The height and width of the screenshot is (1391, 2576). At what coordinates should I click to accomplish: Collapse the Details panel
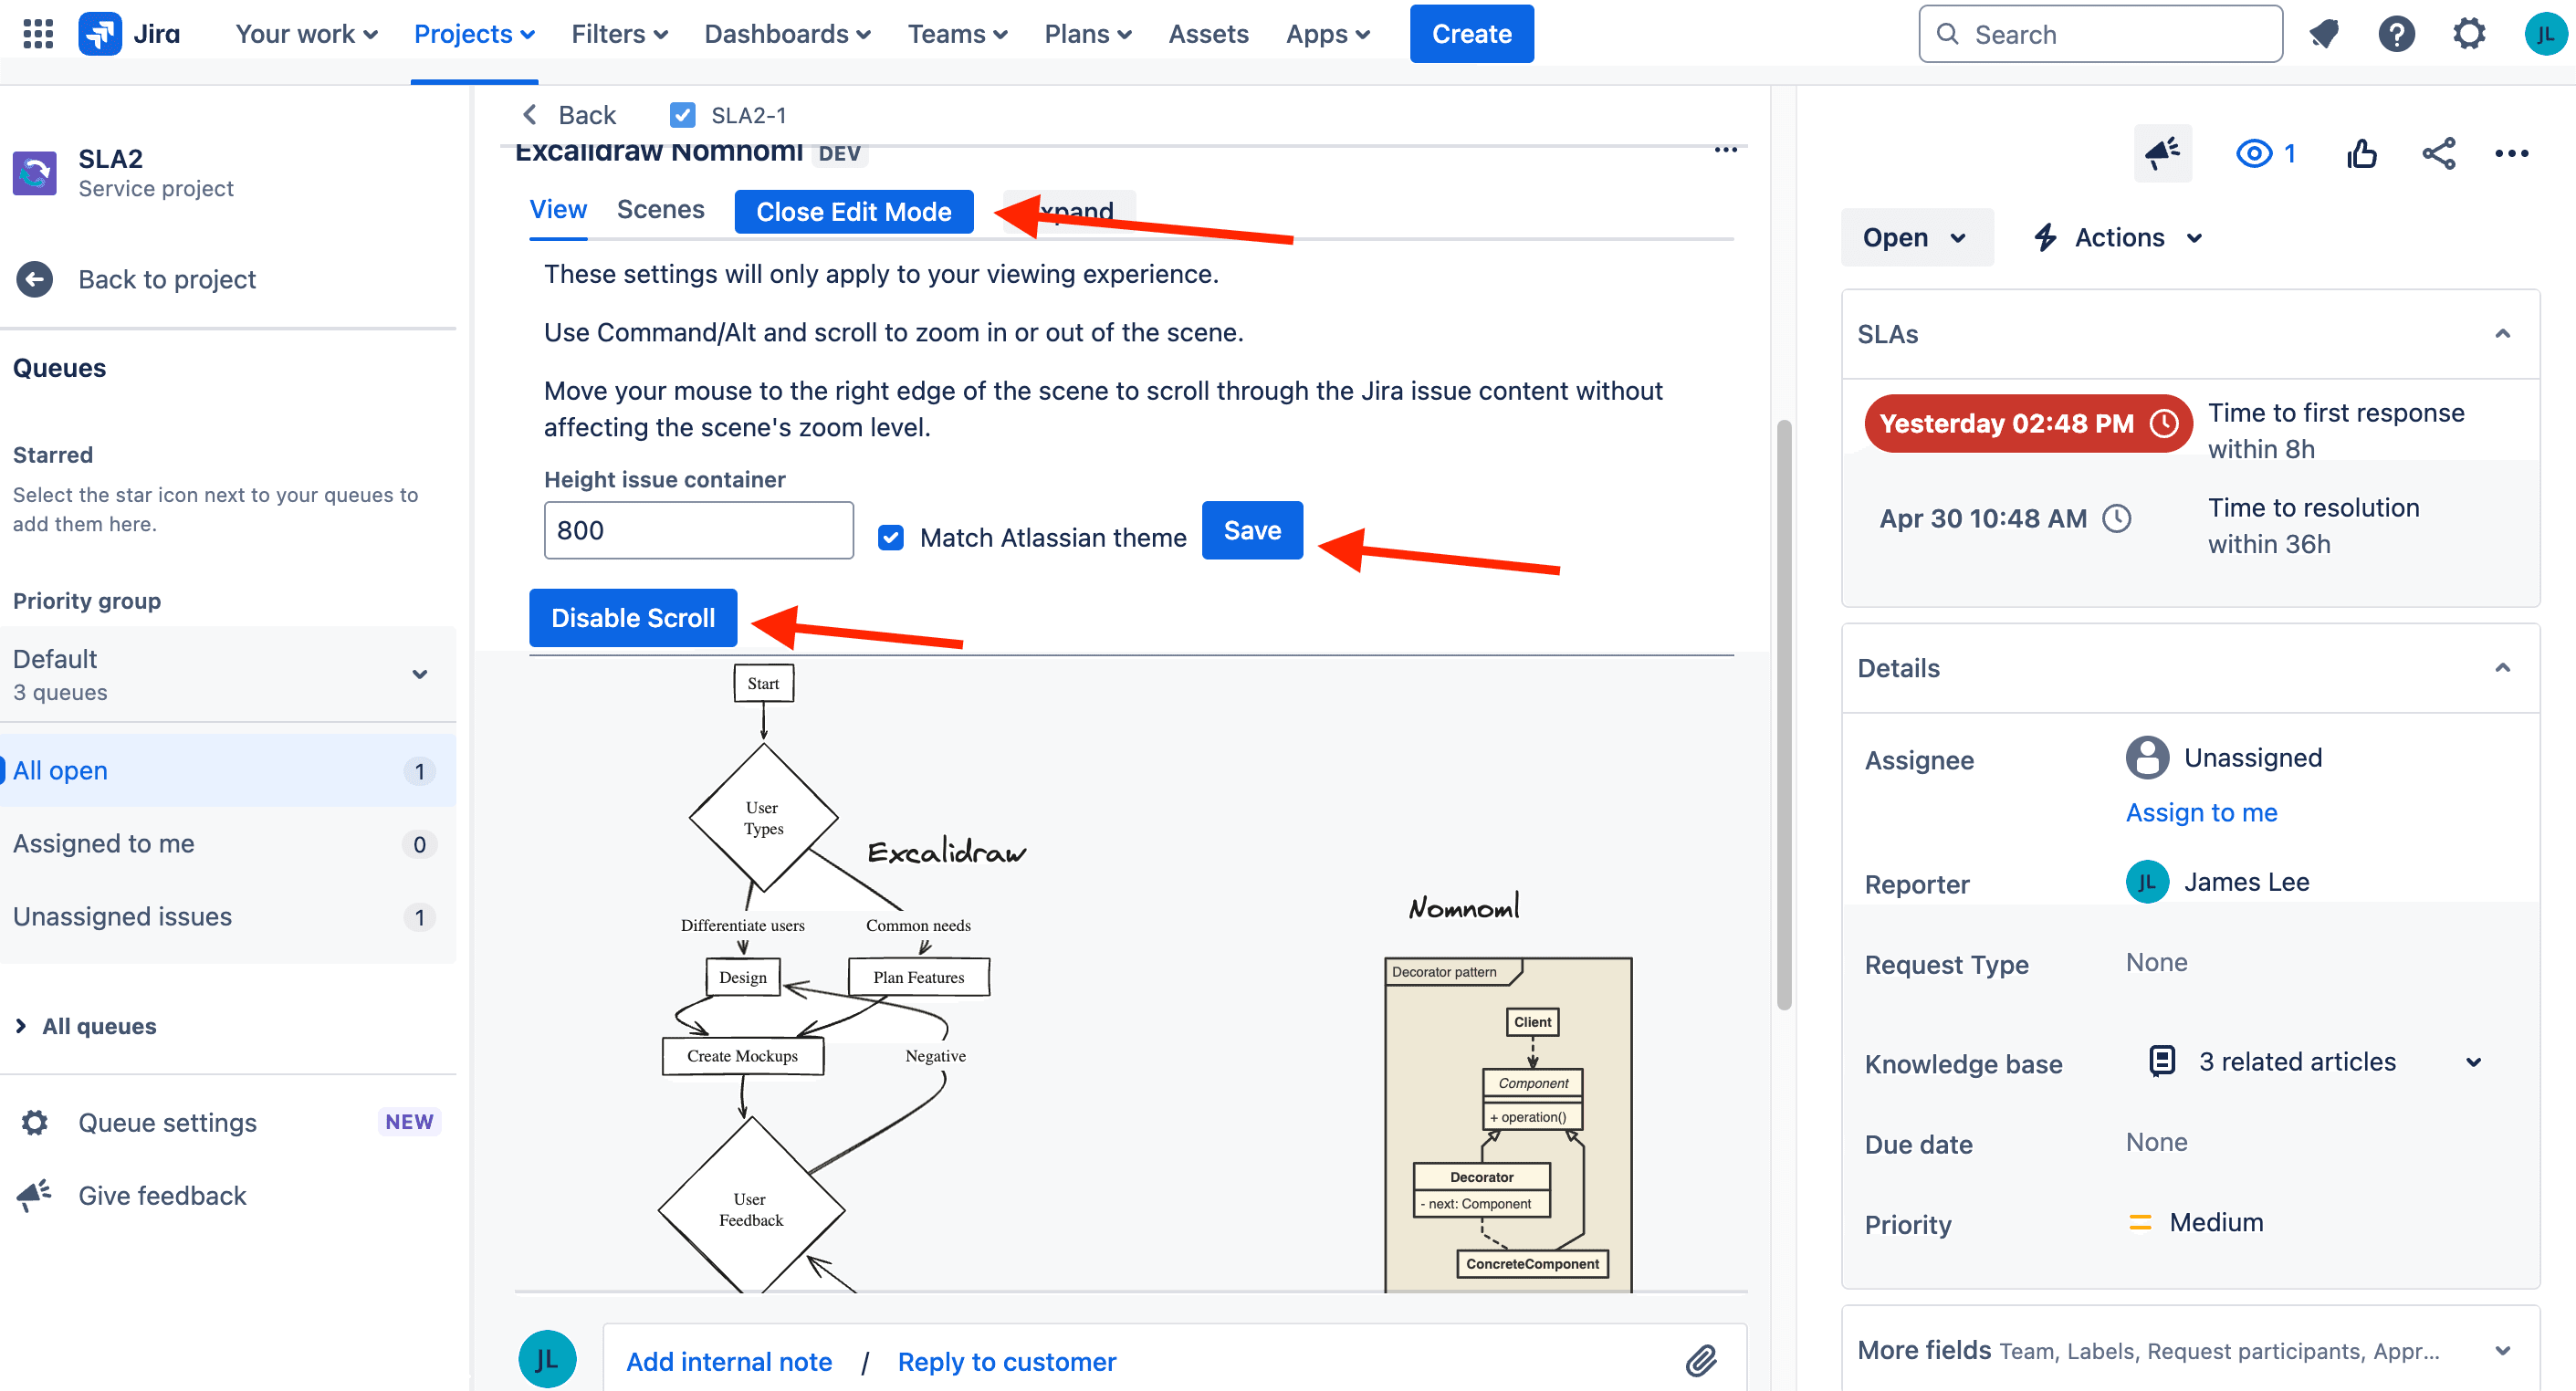[x=2502, y=668]
